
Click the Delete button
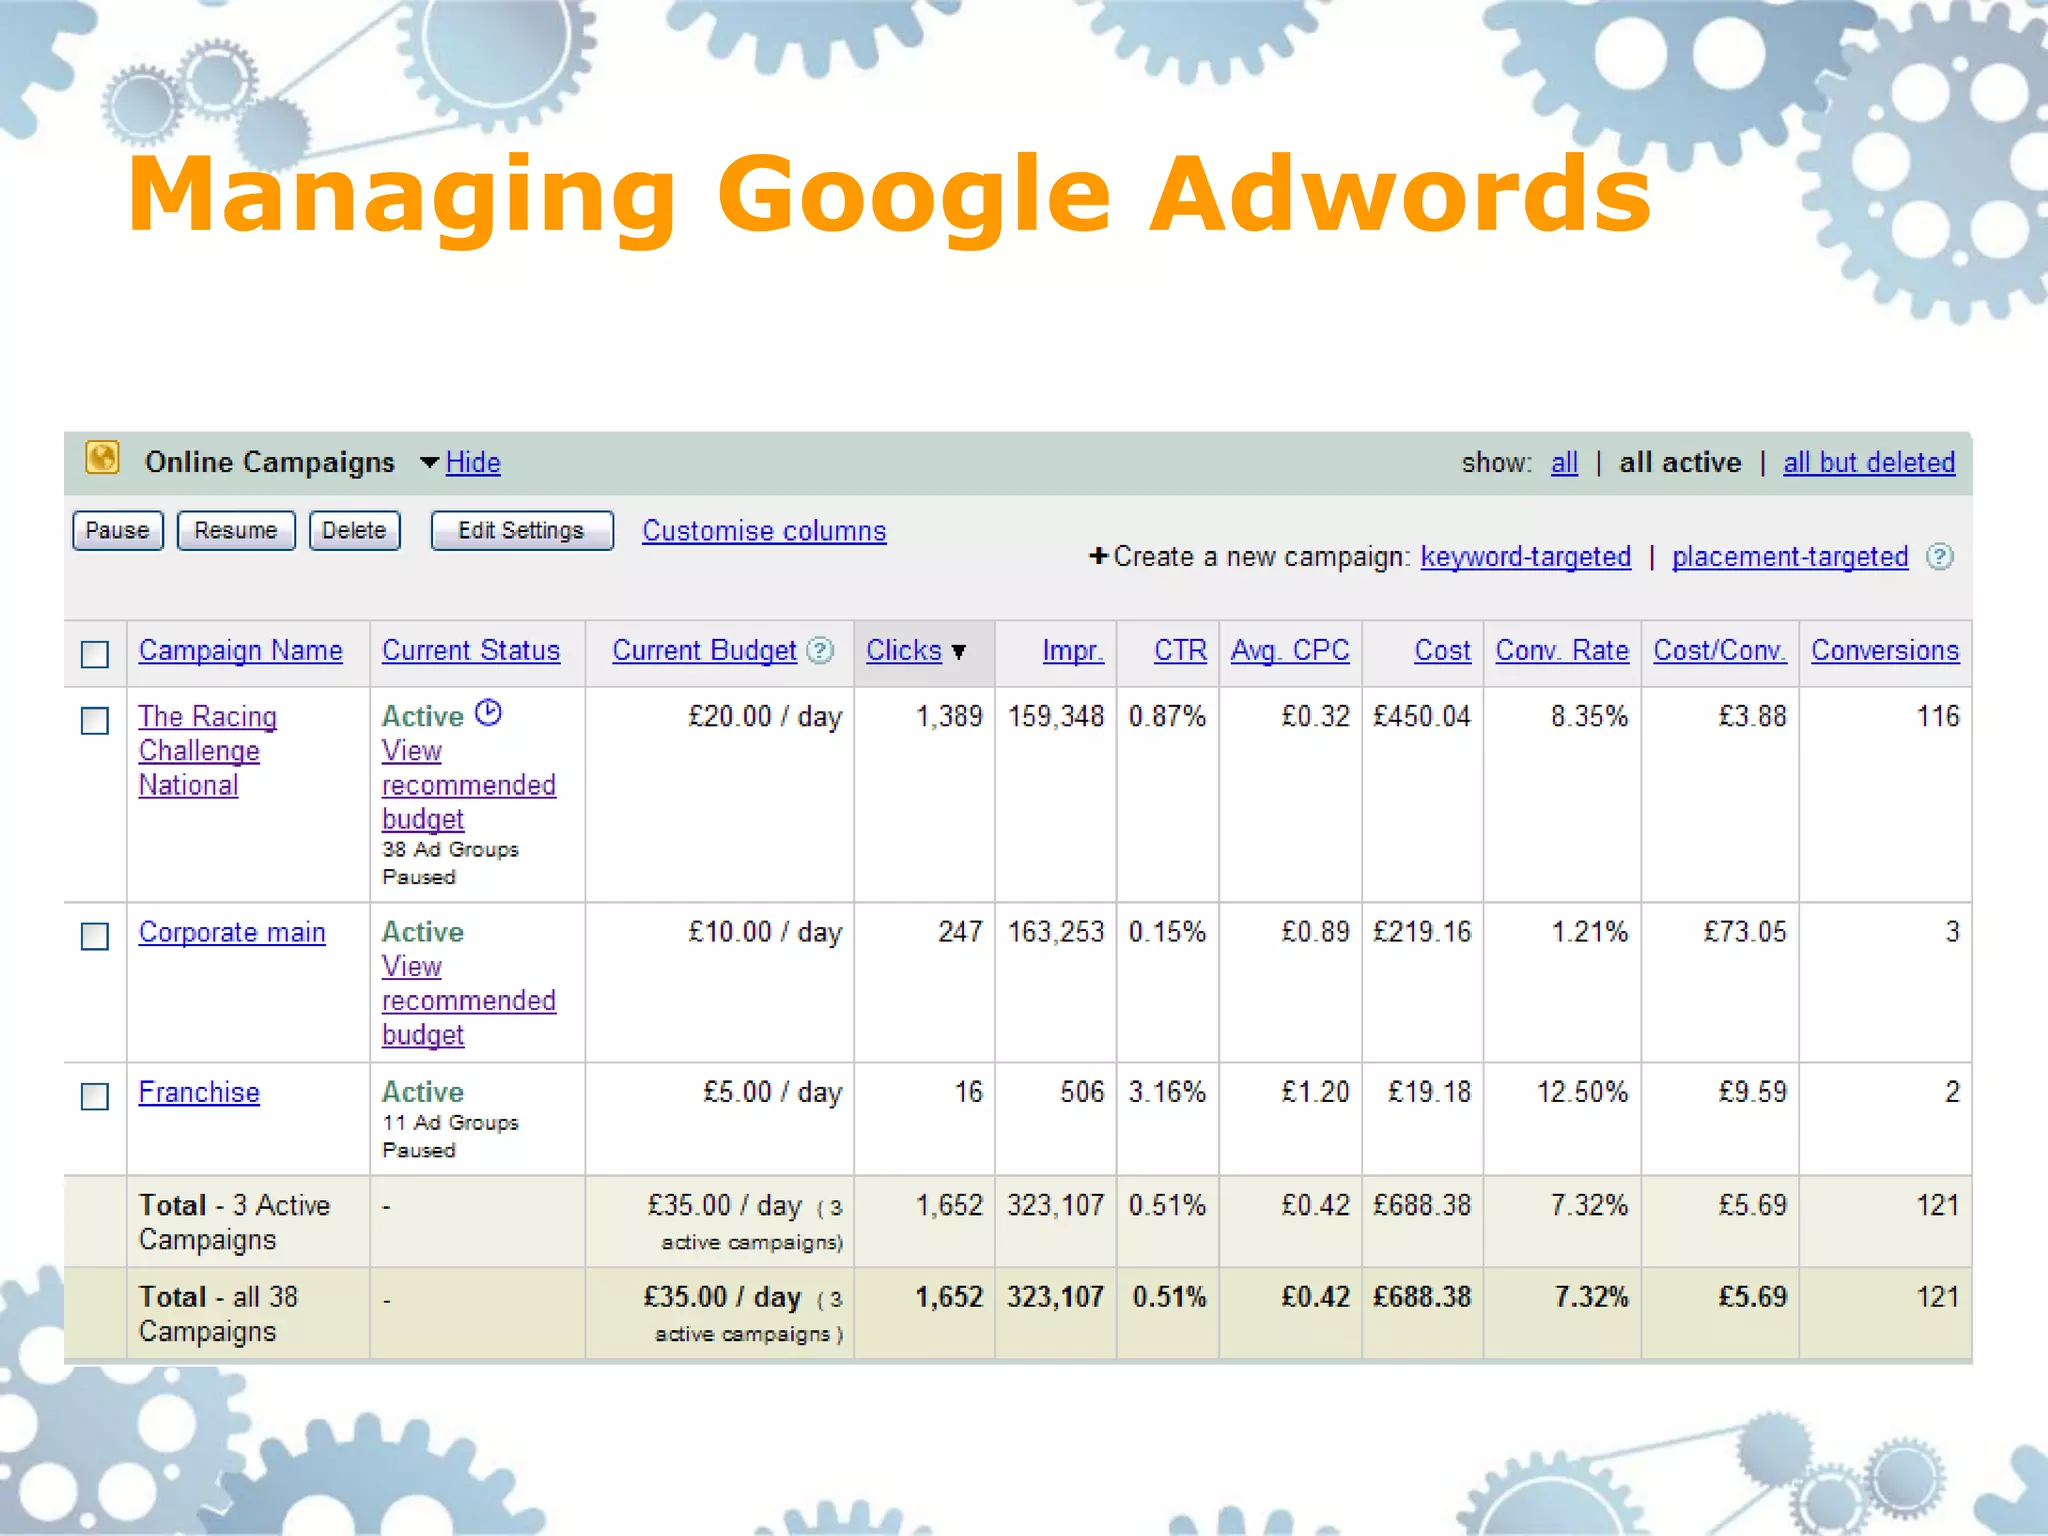pos(354,530)
